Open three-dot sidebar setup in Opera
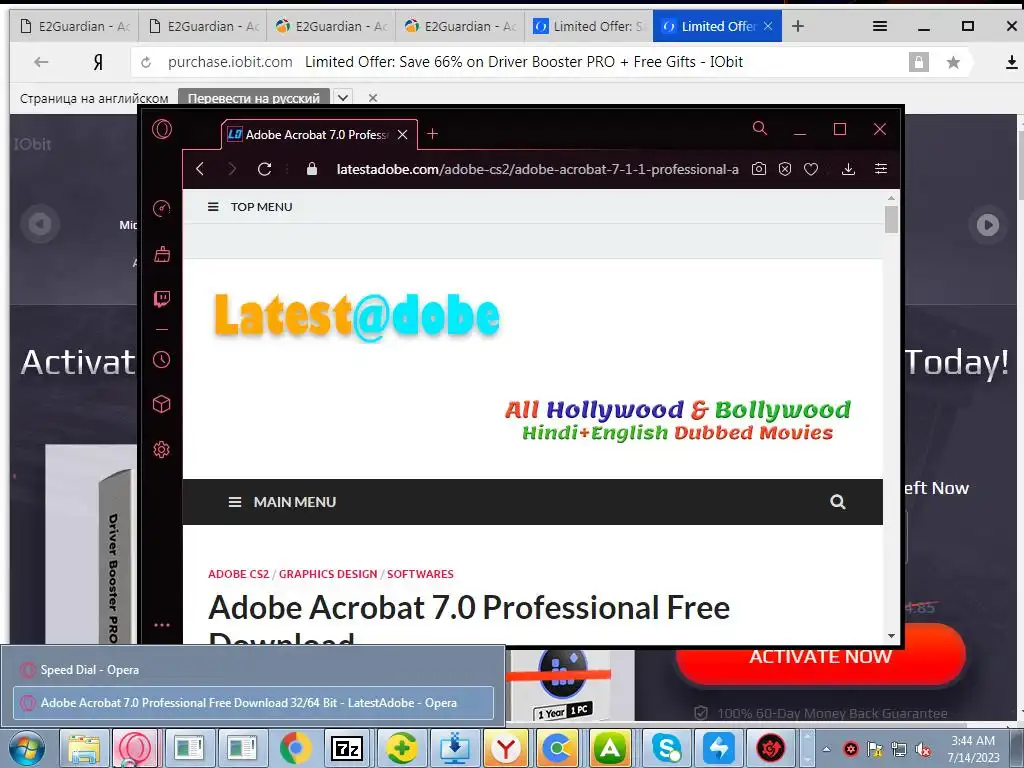Screen dimensions: 1024x768 pos(161,625)
